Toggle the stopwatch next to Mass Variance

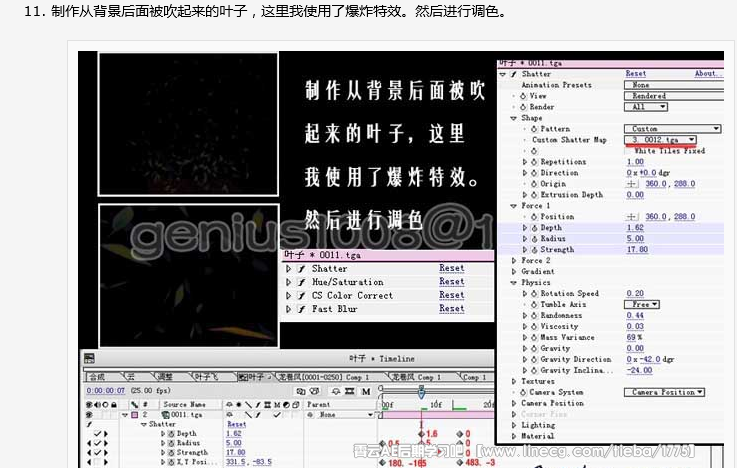coord(534,337)
